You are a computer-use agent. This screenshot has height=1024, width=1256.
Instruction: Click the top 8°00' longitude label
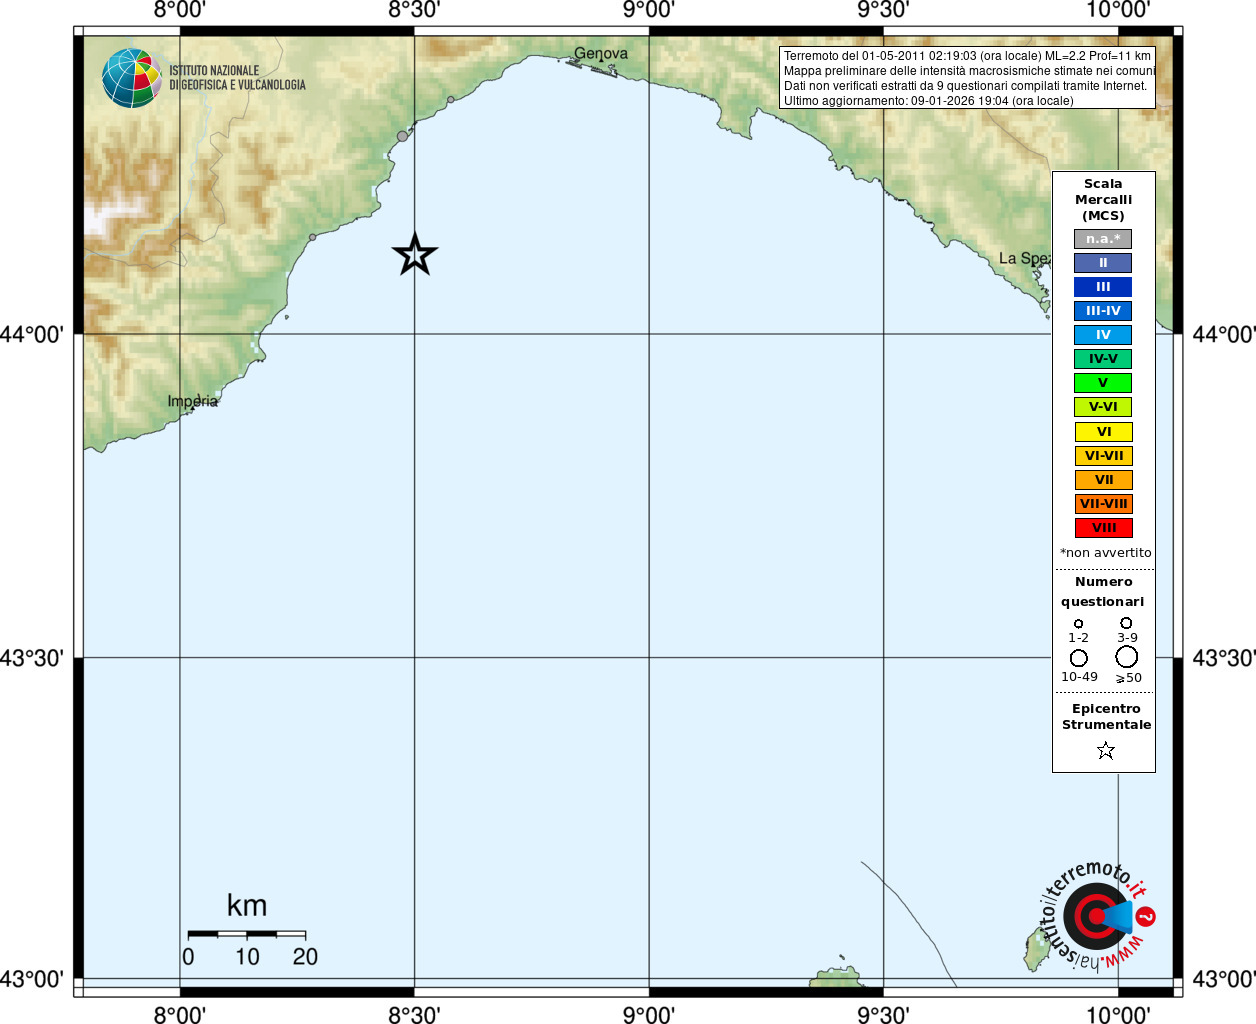[180, 10]
